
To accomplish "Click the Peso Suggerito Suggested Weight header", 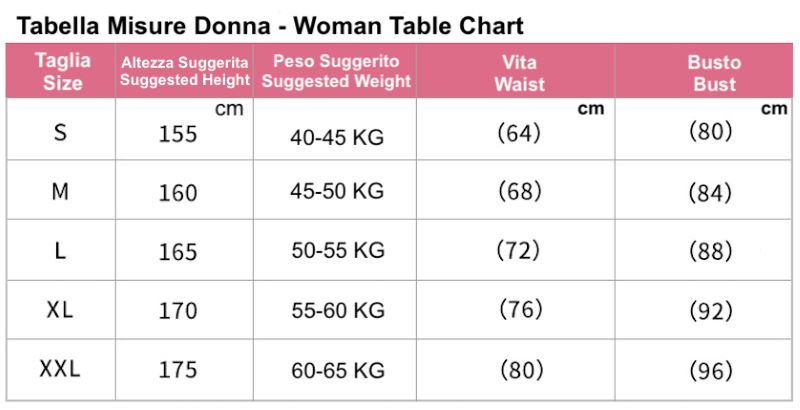I will pyautogui.click(x=335, y=72).
